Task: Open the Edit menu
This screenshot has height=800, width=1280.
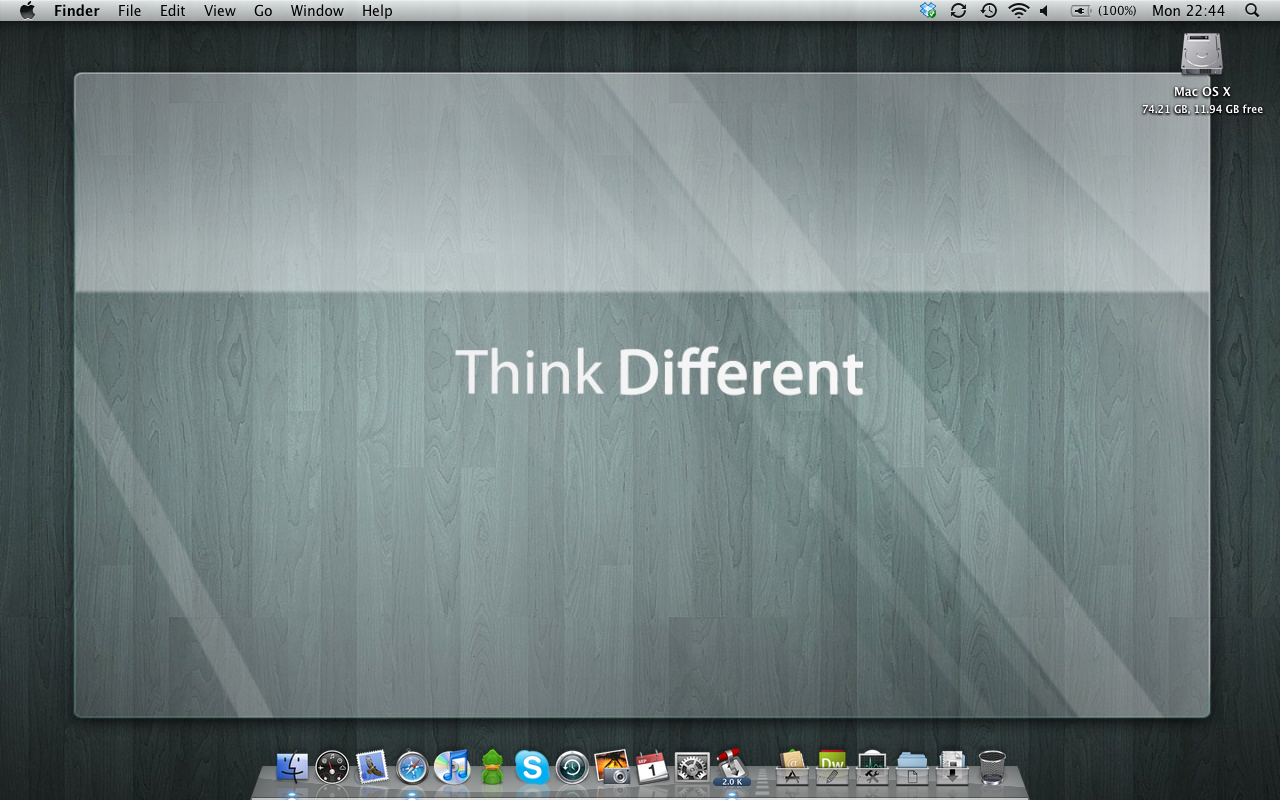Action: point(173,11)
